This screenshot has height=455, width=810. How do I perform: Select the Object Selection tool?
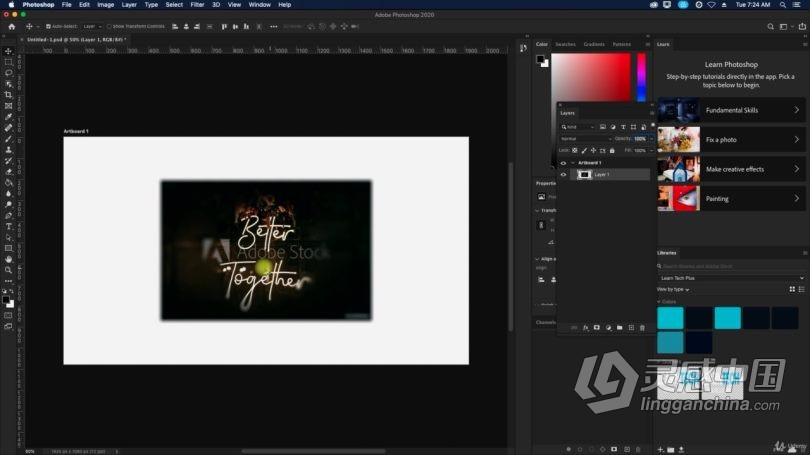pos(8,84)
